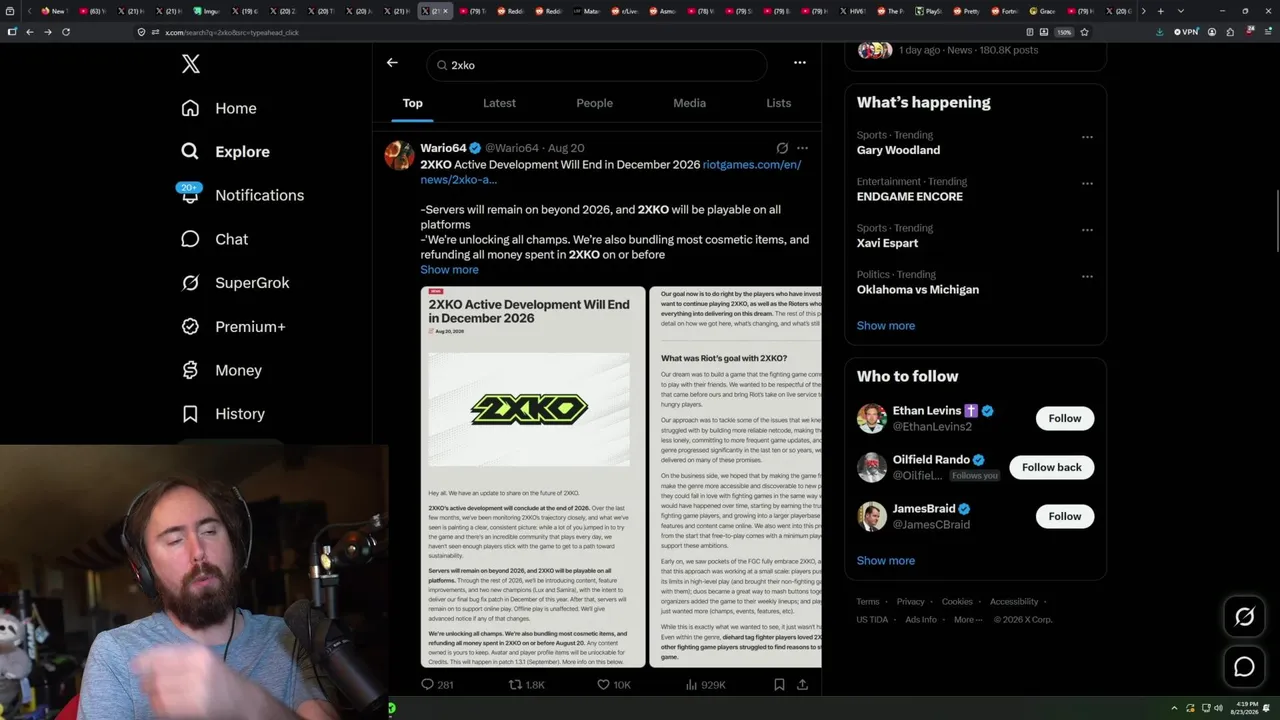Open the Home page from sidebar

(x=219, y=108)
